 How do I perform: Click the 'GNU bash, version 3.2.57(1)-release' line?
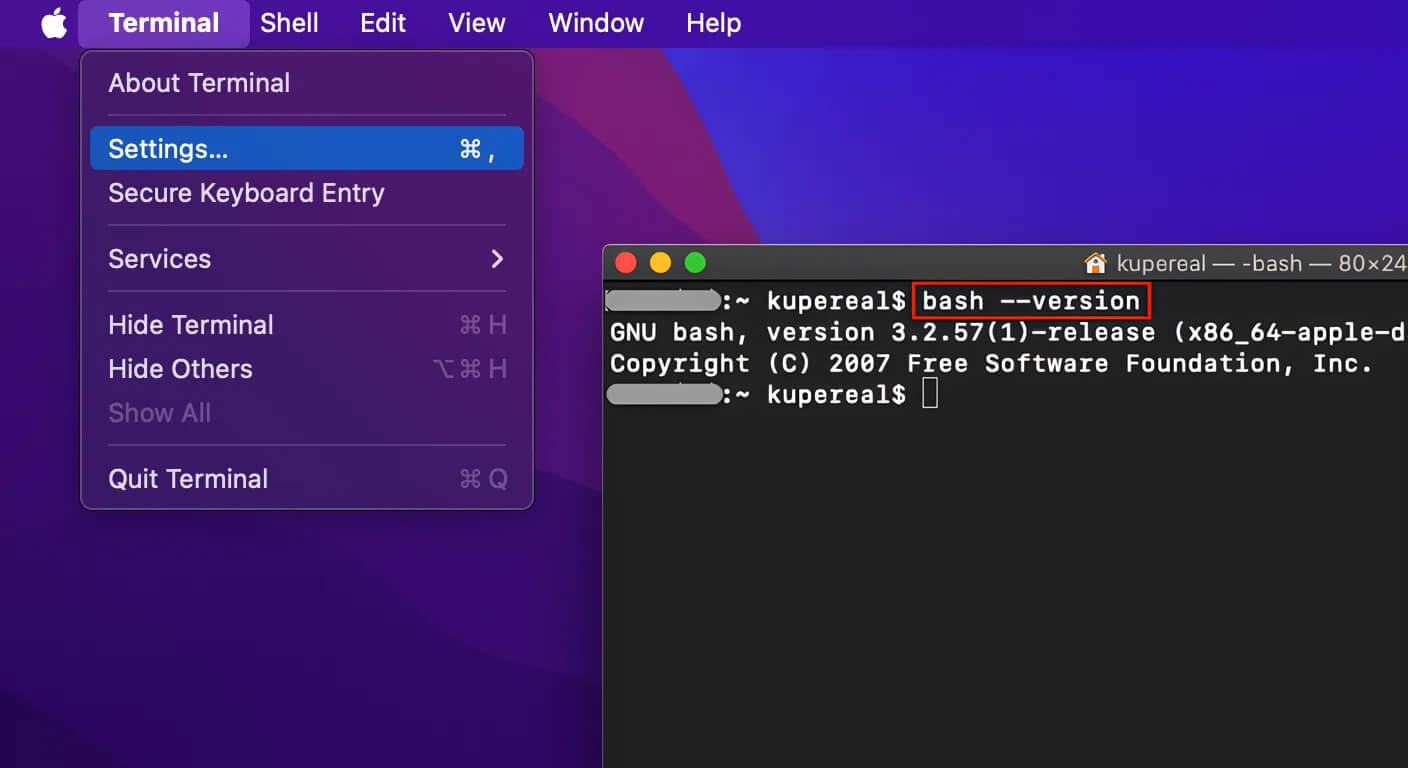click(x=1009, y=332)
